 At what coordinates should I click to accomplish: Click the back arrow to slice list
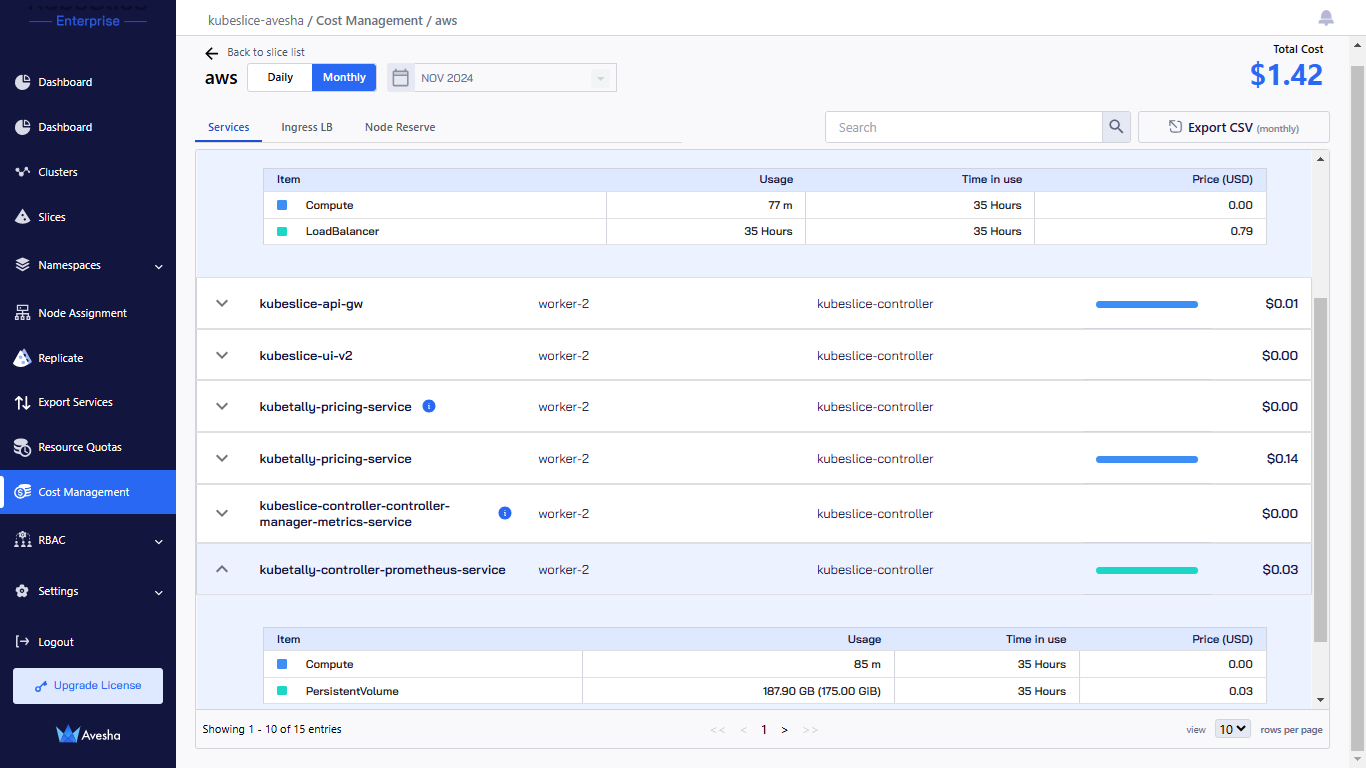[x=211, y=53]
